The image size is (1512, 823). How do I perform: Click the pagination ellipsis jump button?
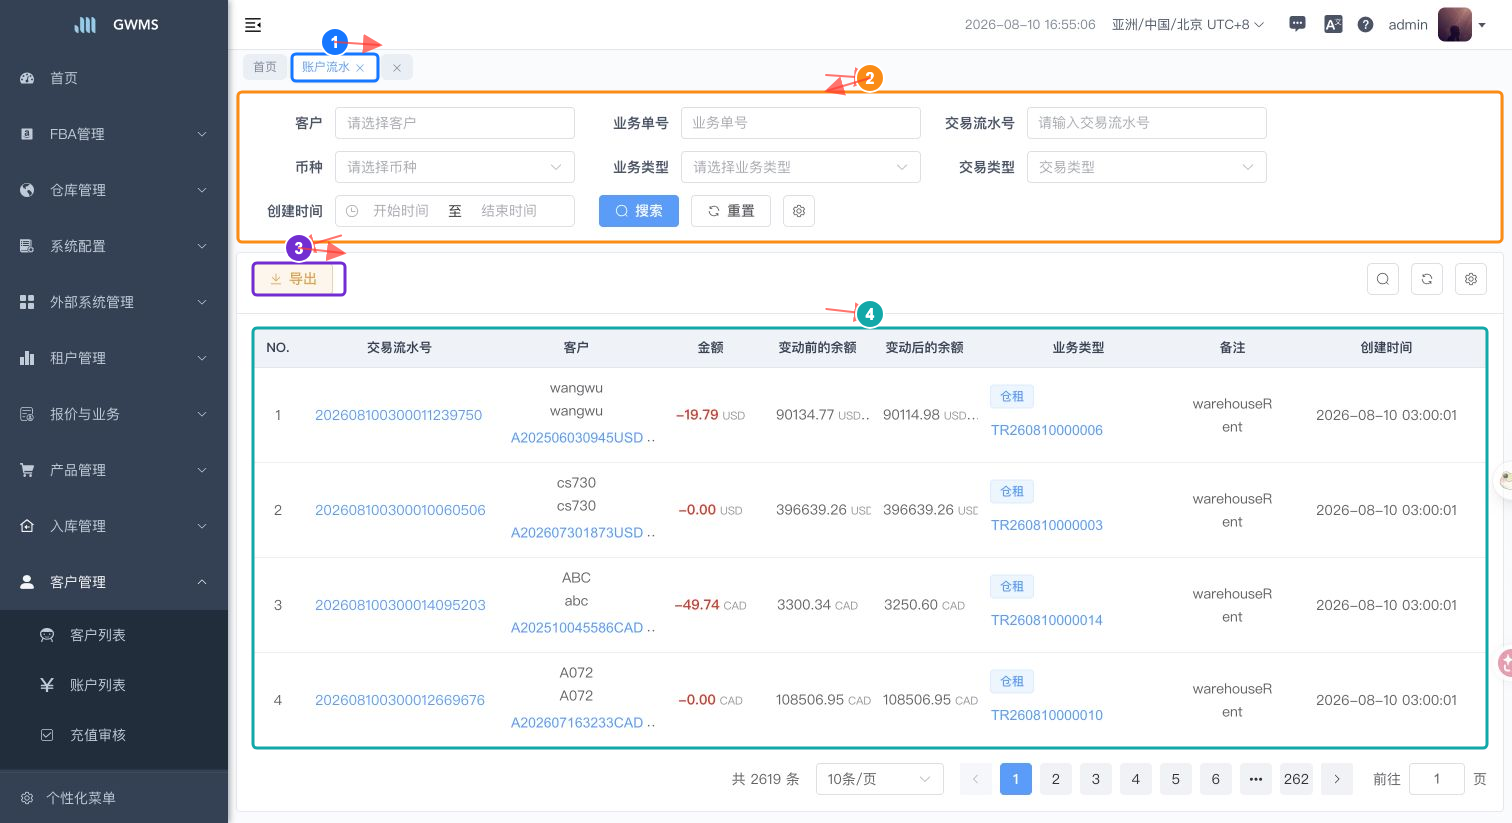(x=1255, y=779)
